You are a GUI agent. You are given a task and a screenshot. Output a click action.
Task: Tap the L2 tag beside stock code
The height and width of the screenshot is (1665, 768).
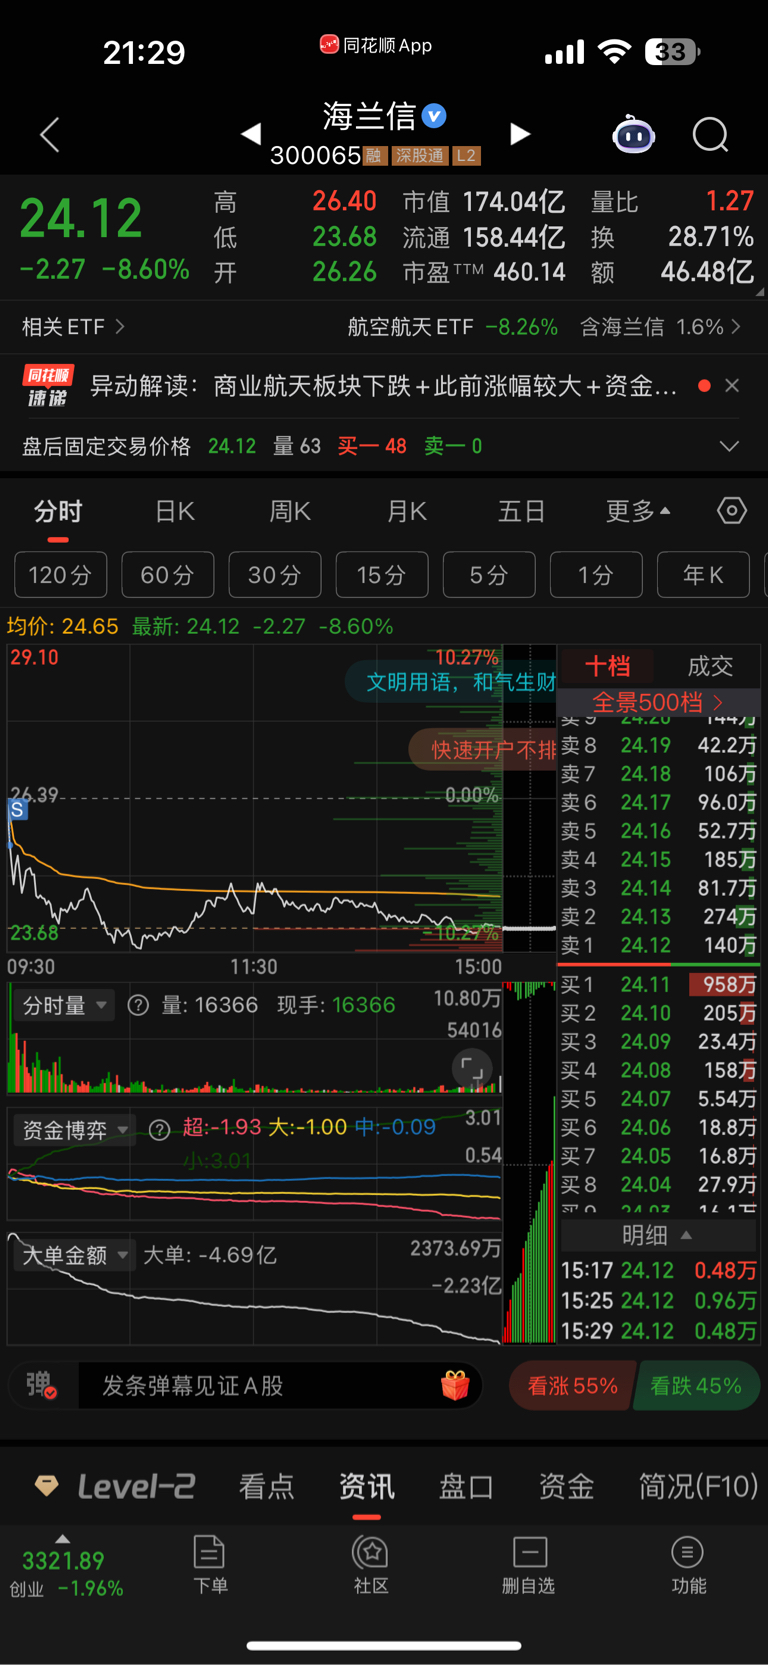pos(466,156)
